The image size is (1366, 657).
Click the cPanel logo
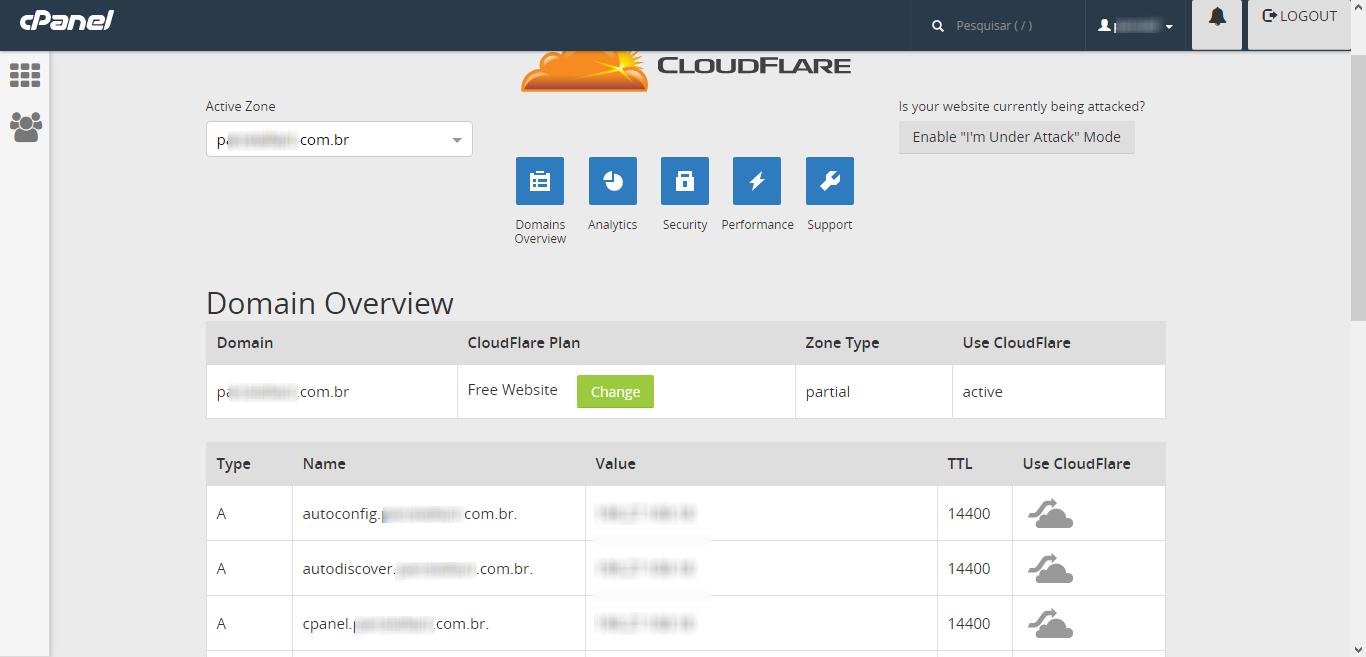coord(64,20)
